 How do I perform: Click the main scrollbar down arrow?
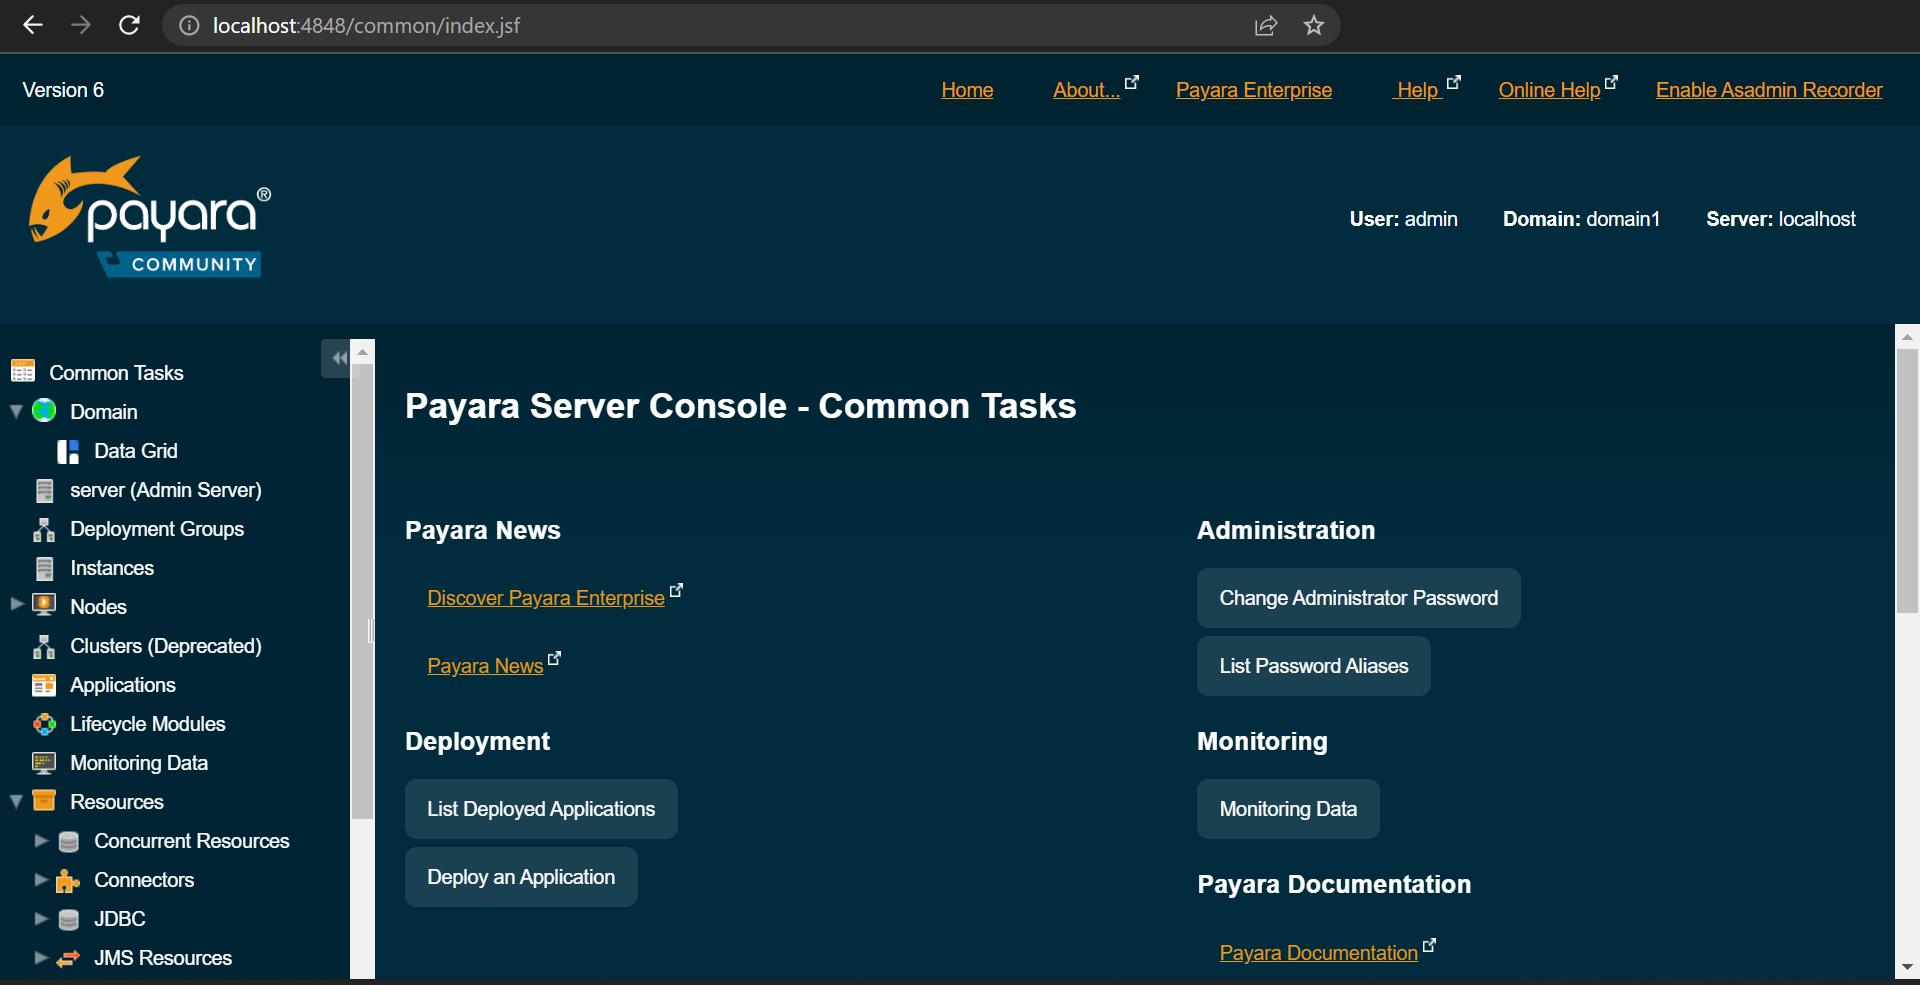tap(1908, 967)
